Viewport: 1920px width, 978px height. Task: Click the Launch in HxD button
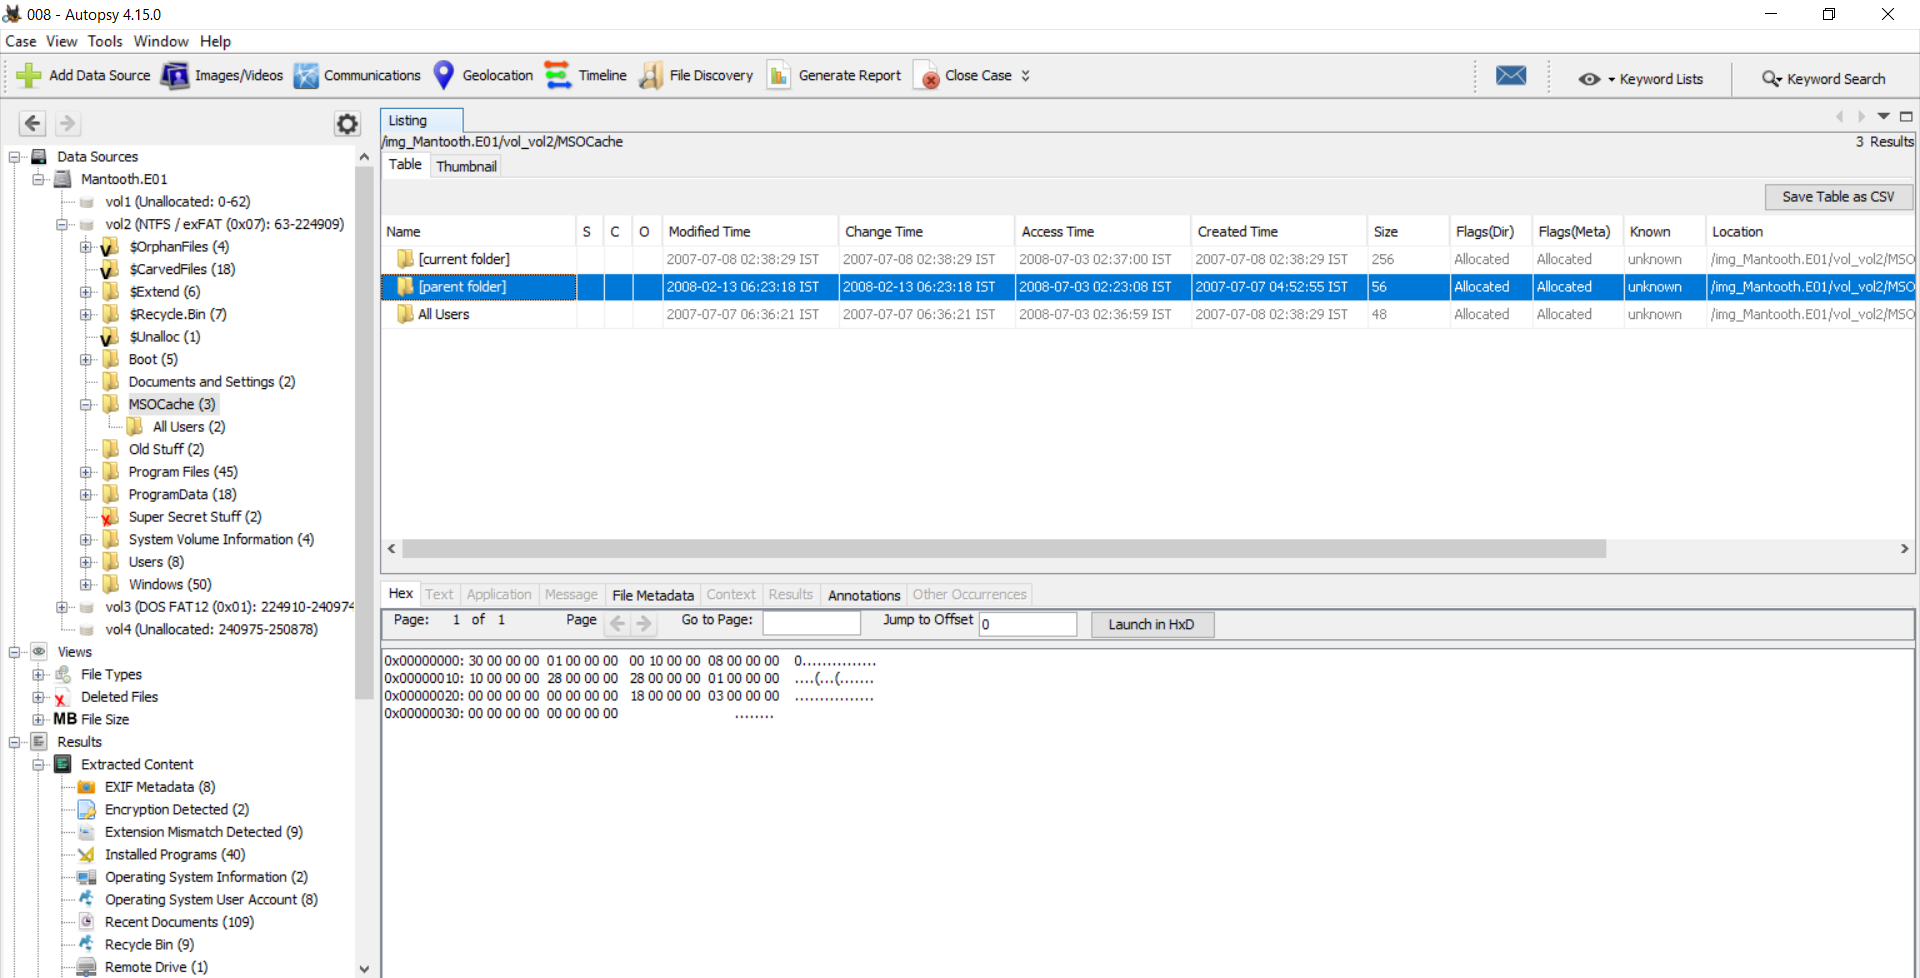click(1151, 624)
